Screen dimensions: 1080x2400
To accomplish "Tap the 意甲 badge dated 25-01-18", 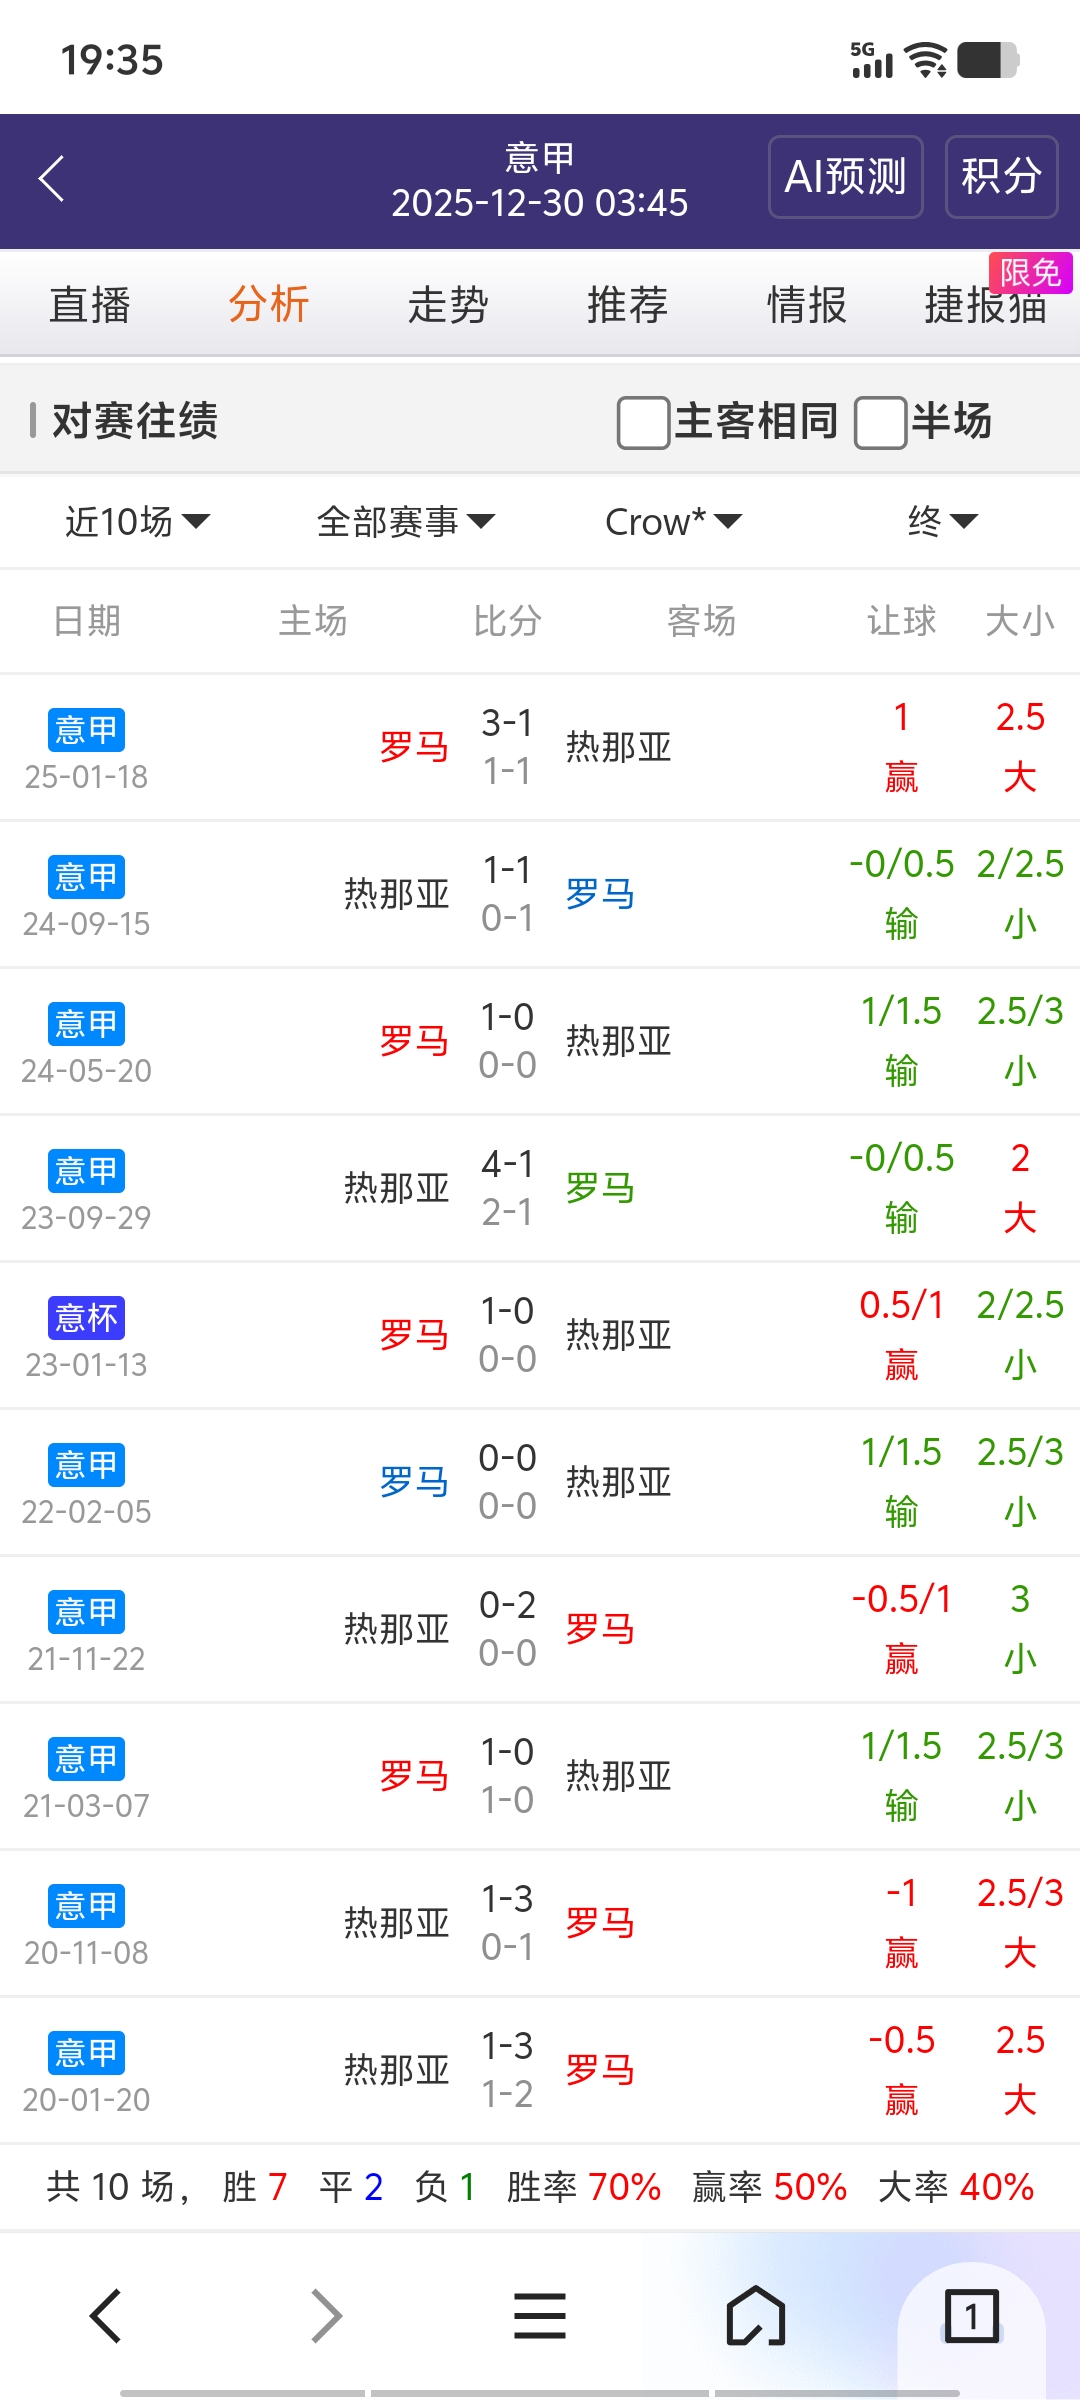I will [x=86, y=730].
